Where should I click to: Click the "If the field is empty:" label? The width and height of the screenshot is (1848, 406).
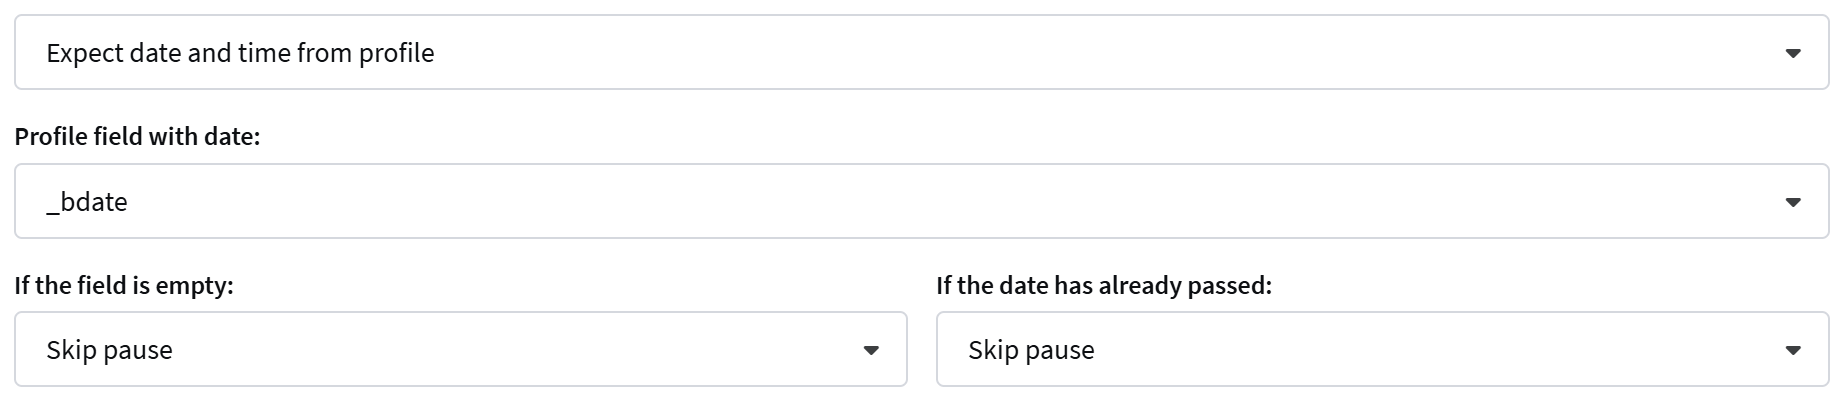click(x=124, y=286)
